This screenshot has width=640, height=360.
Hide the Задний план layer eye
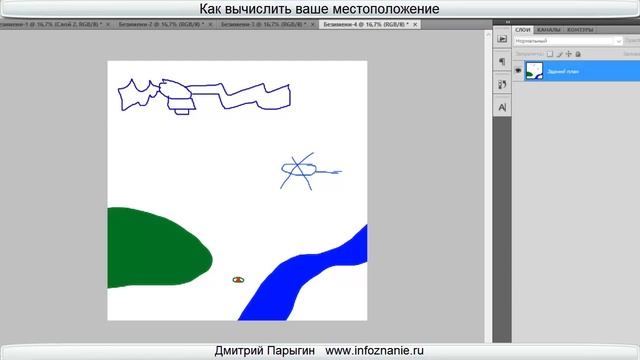pos(518,71)
